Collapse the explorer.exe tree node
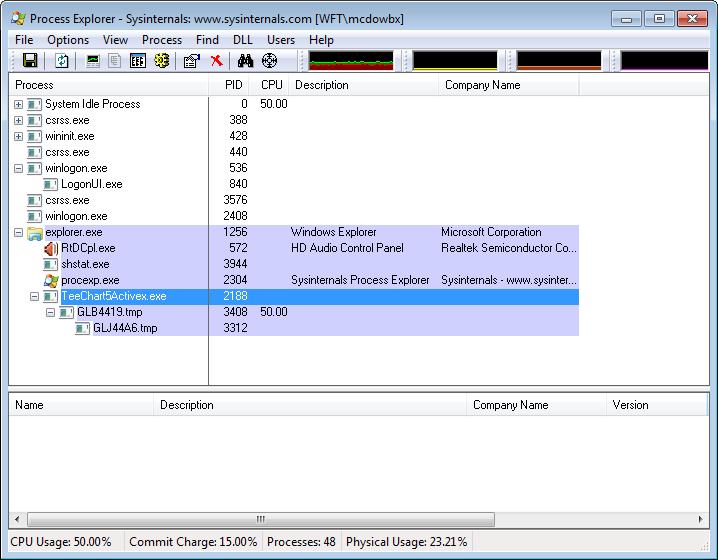718x560 pixels. pyautogui.click(x=18, y=233)
